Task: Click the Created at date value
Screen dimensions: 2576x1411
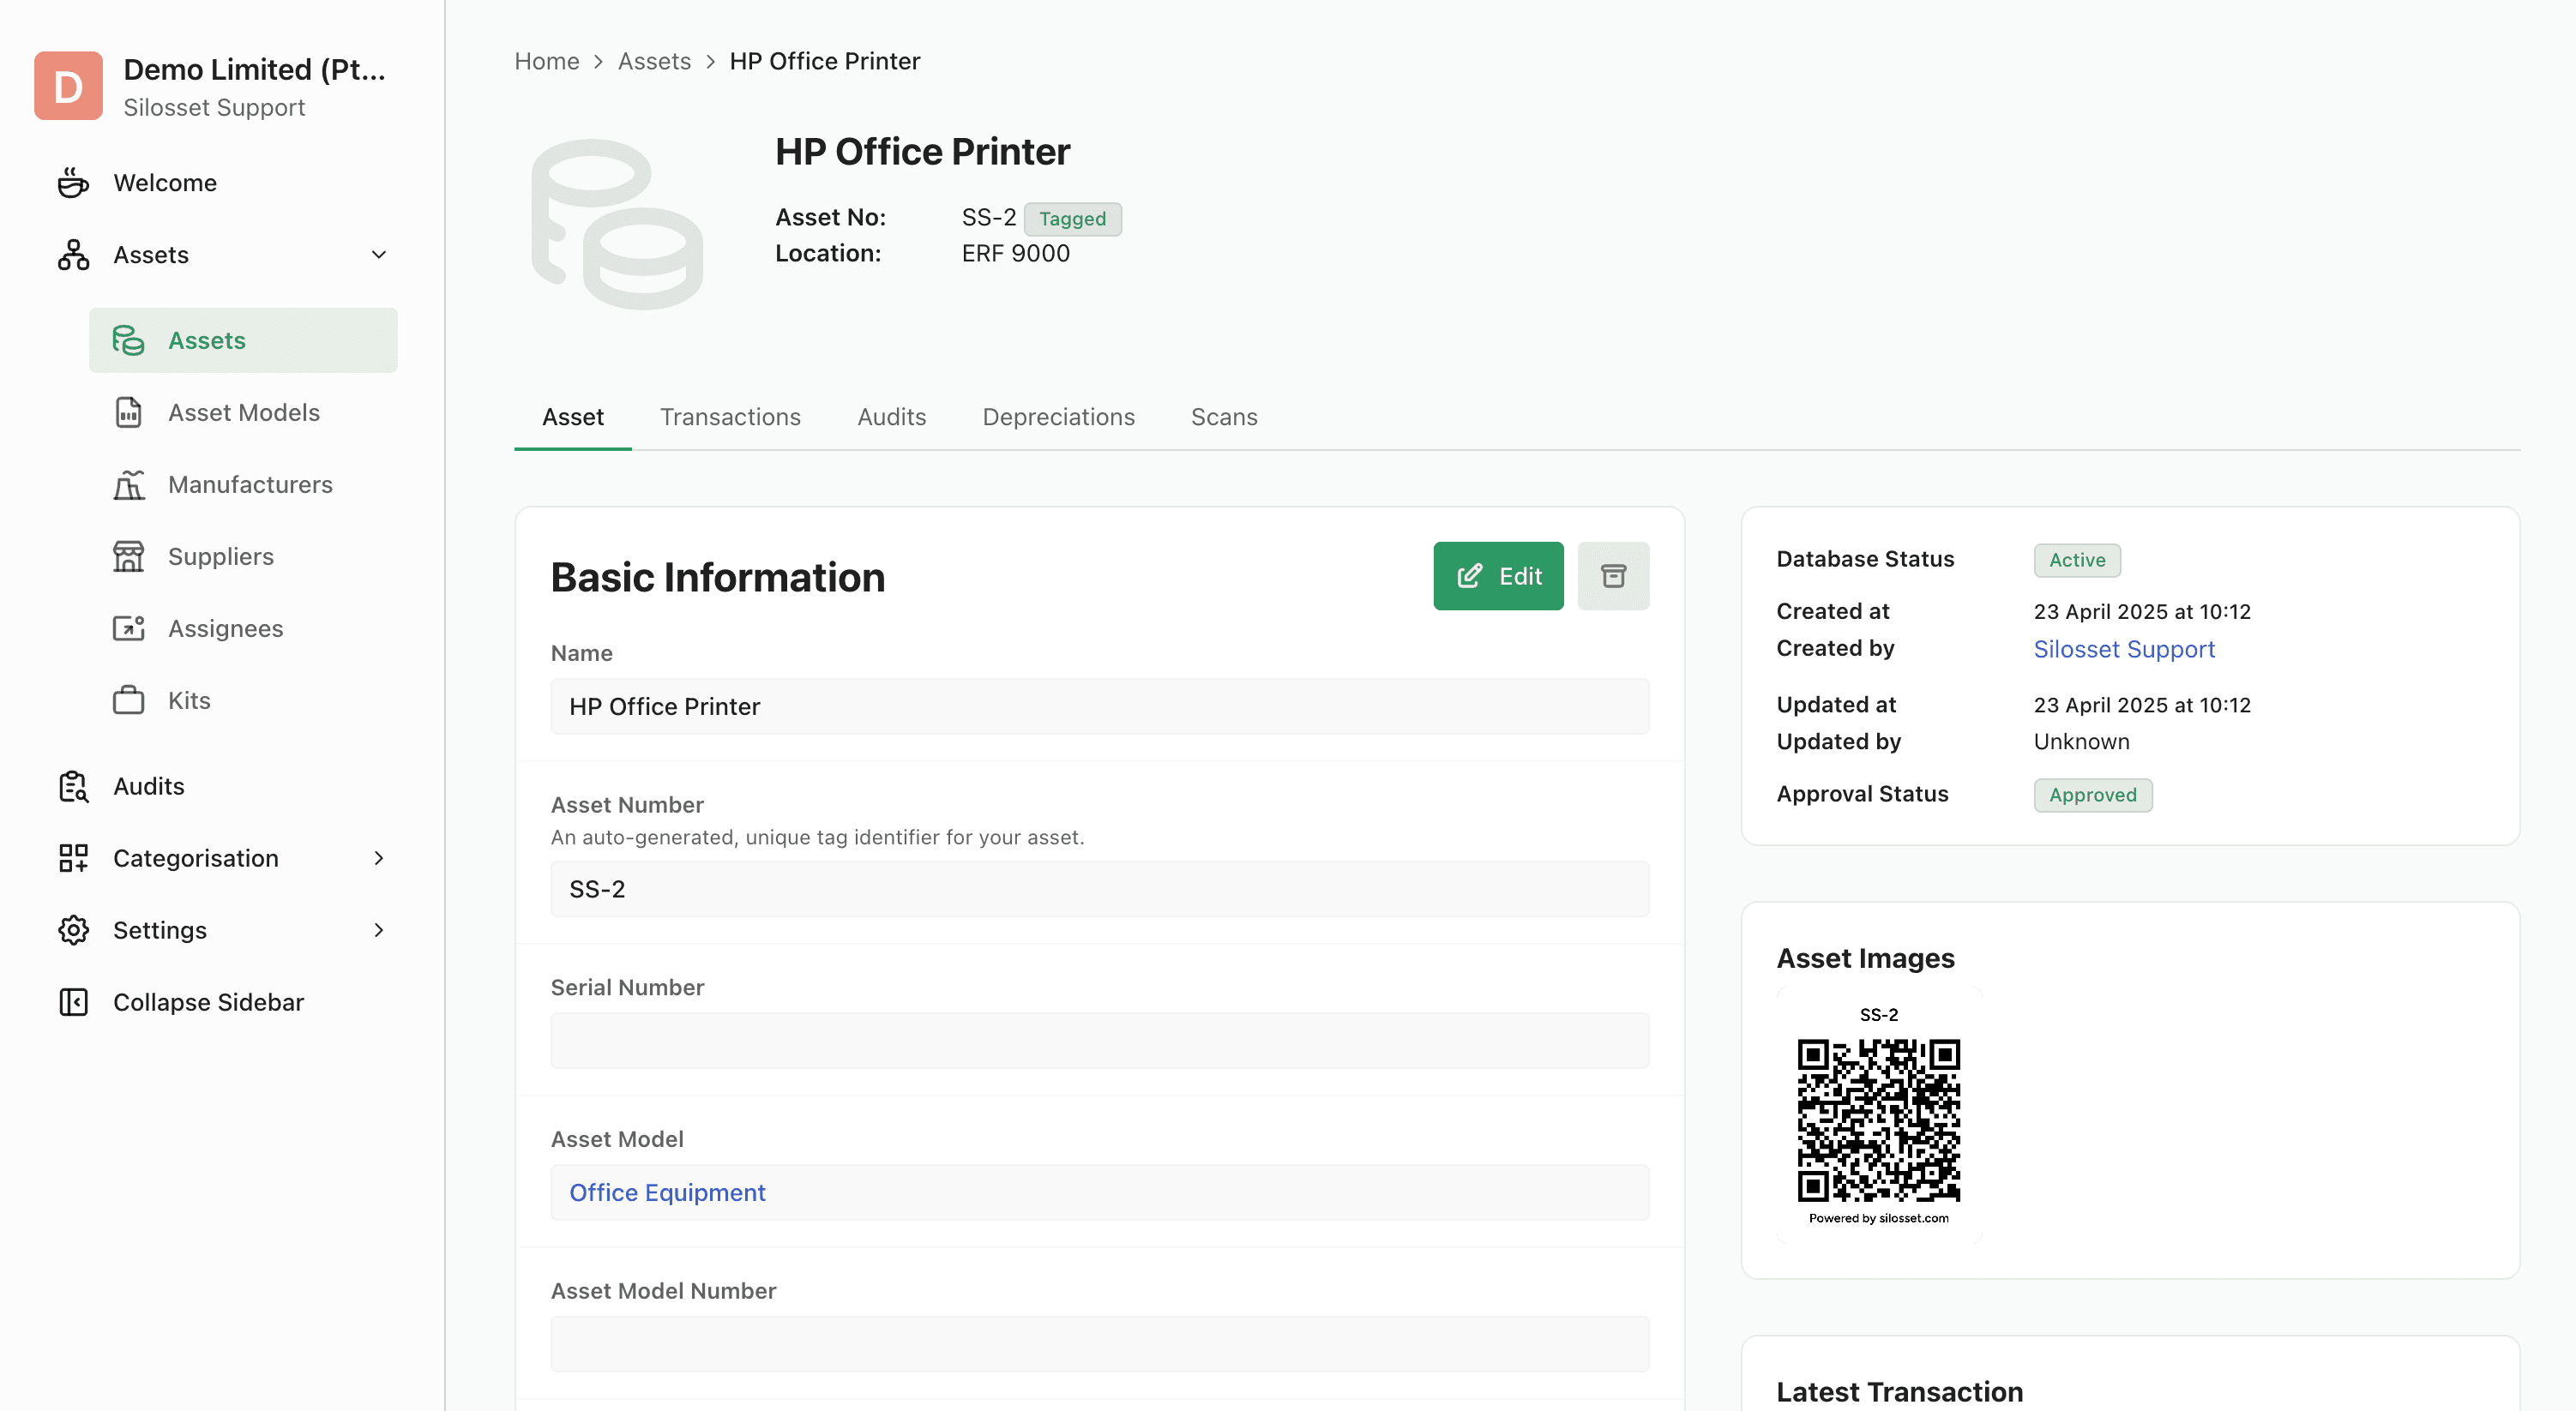Action: [2142, 611]
